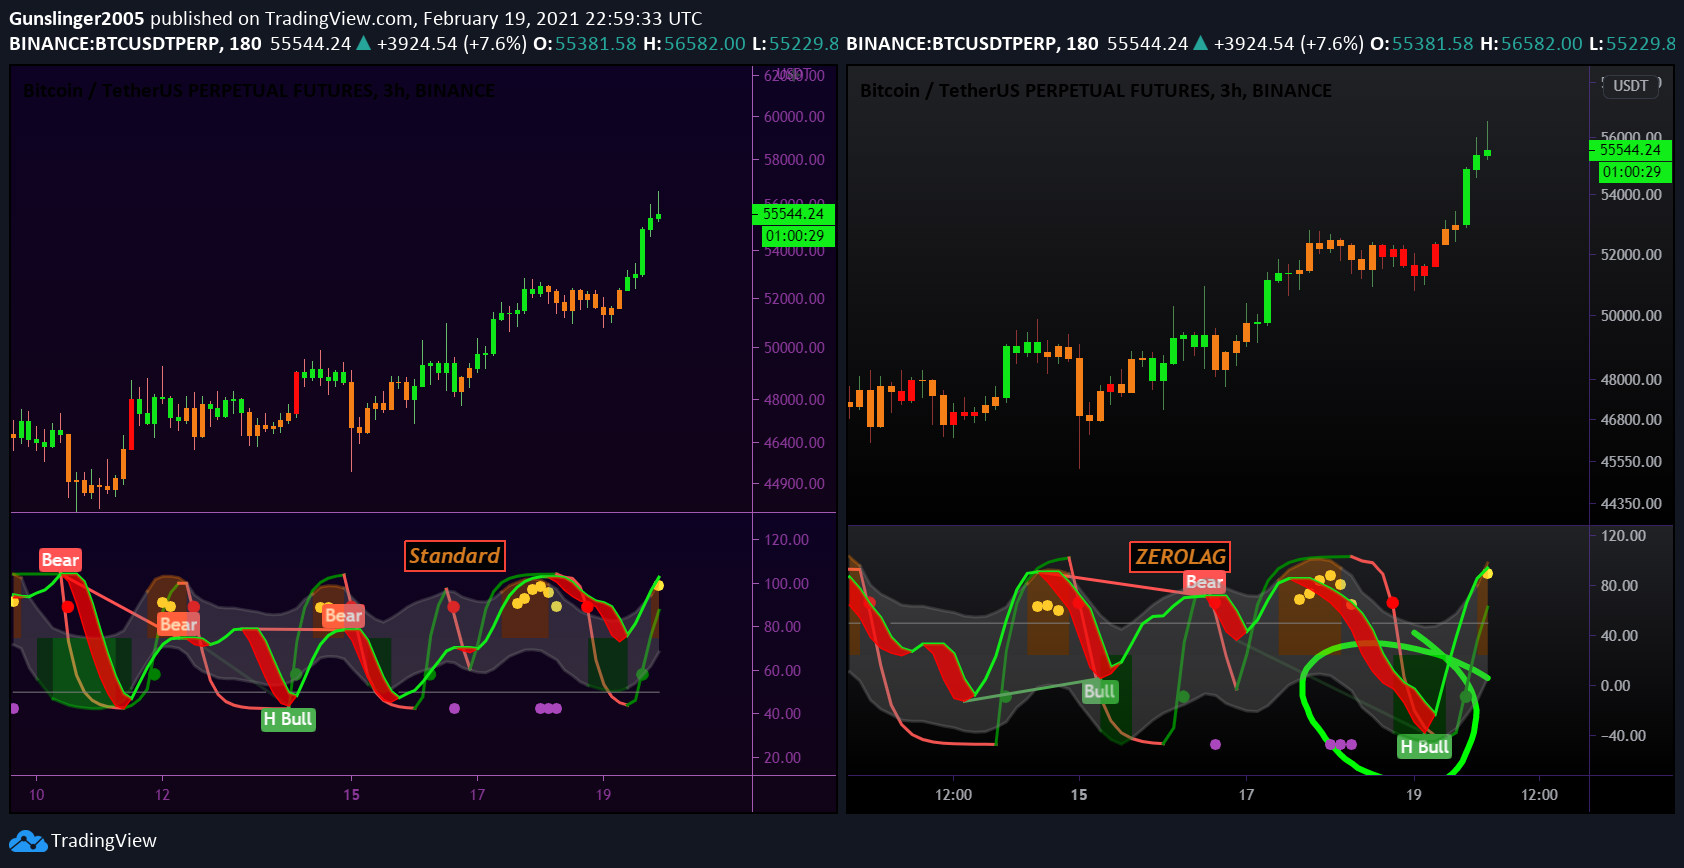Click 46400.00 on the left price axis
The height and width of the screenshot is (868, 1684).
tap(794, 443)
